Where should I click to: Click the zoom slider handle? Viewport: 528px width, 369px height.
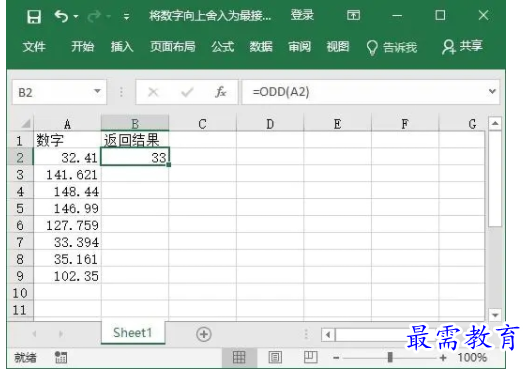click(390, 357)
